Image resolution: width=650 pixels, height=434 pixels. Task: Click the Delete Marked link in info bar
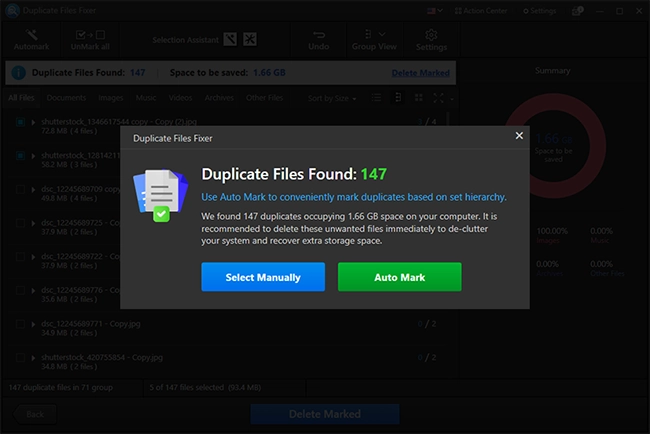[420, 73]
